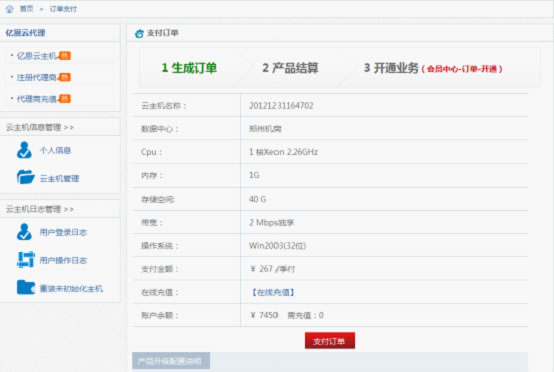The image size is (554, 372).
Task: Click the 1 核Xeon 2.26GHz value
Action: point(283,152)
